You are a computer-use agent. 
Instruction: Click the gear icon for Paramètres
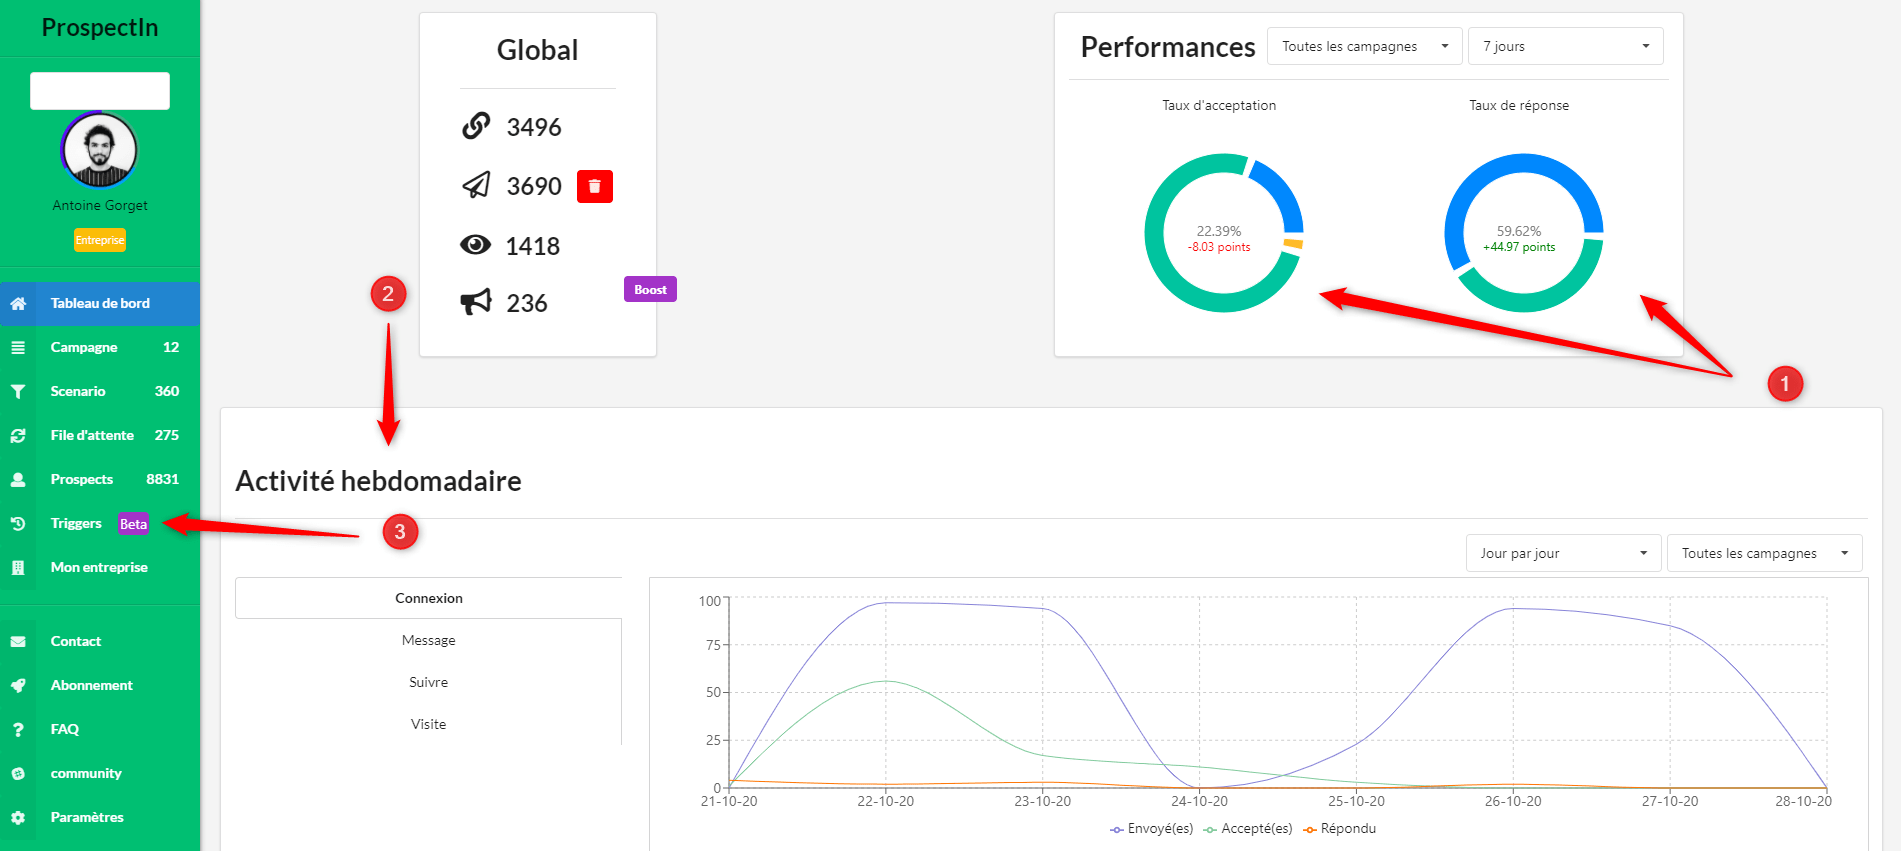point(18,817)
